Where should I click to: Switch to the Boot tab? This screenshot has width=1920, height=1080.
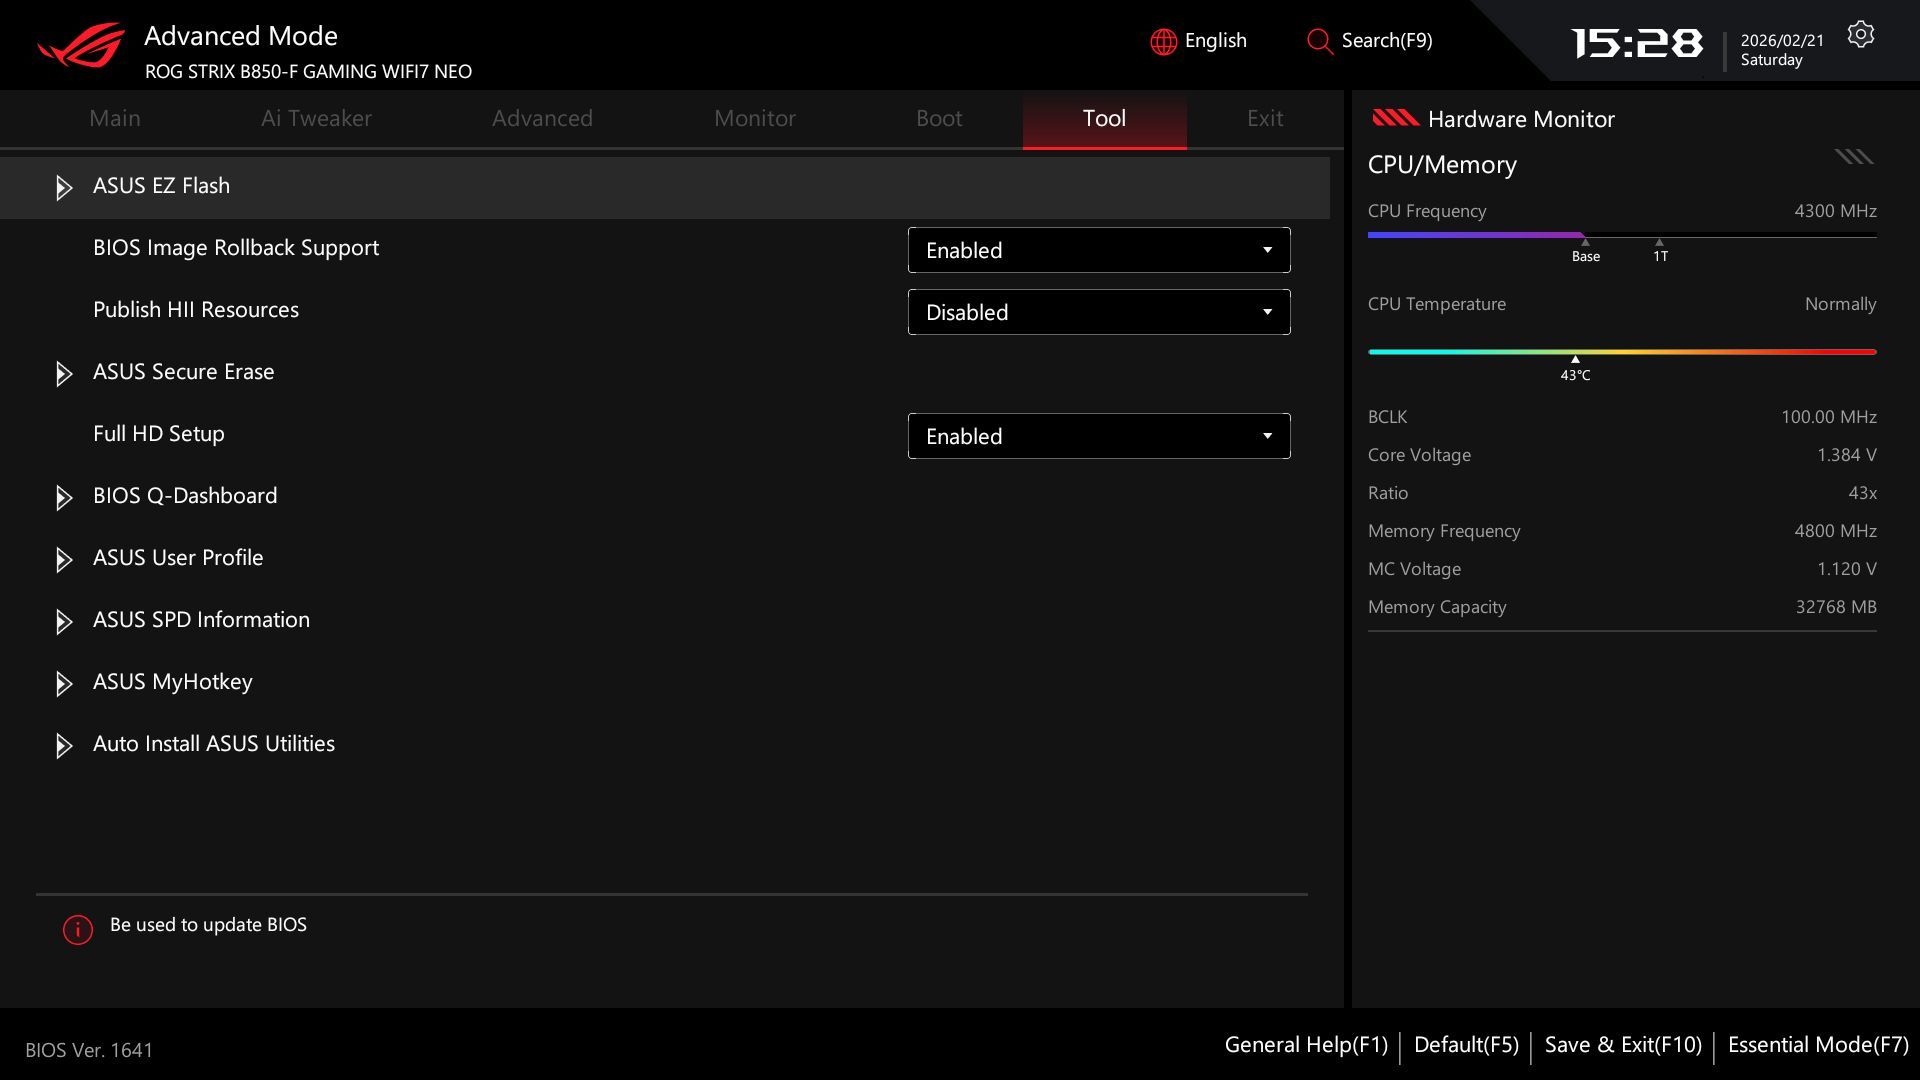pos(939,118)
